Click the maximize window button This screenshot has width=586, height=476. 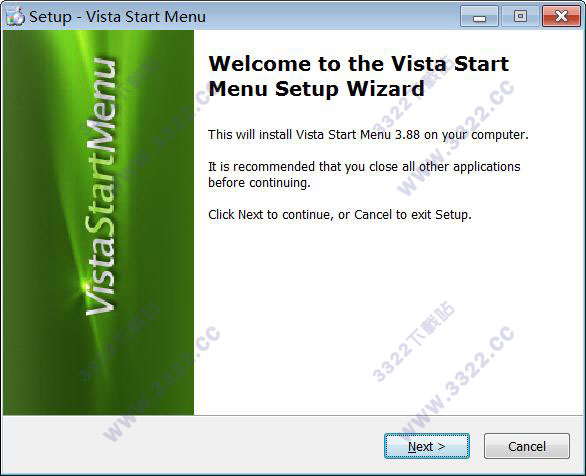tap(520, 16)
